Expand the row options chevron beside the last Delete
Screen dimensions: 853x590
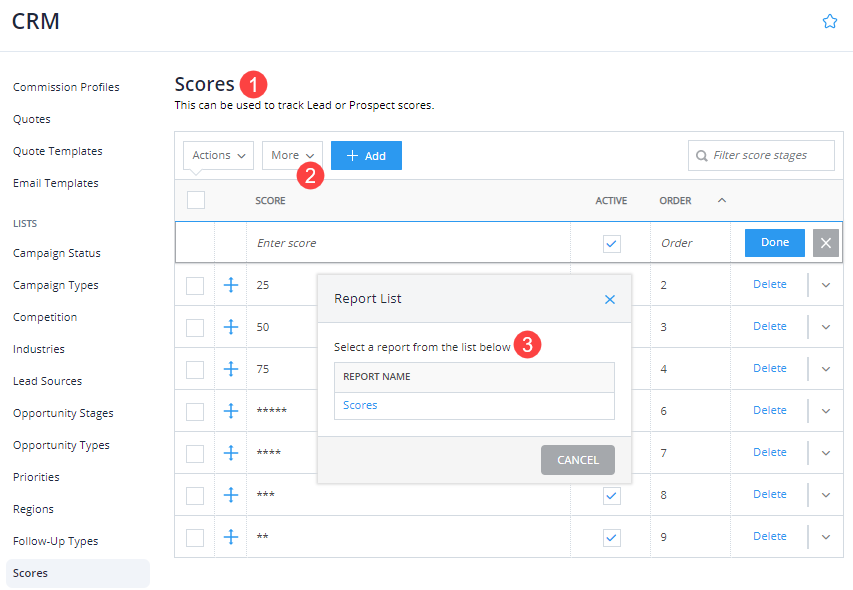pos(825,537)
